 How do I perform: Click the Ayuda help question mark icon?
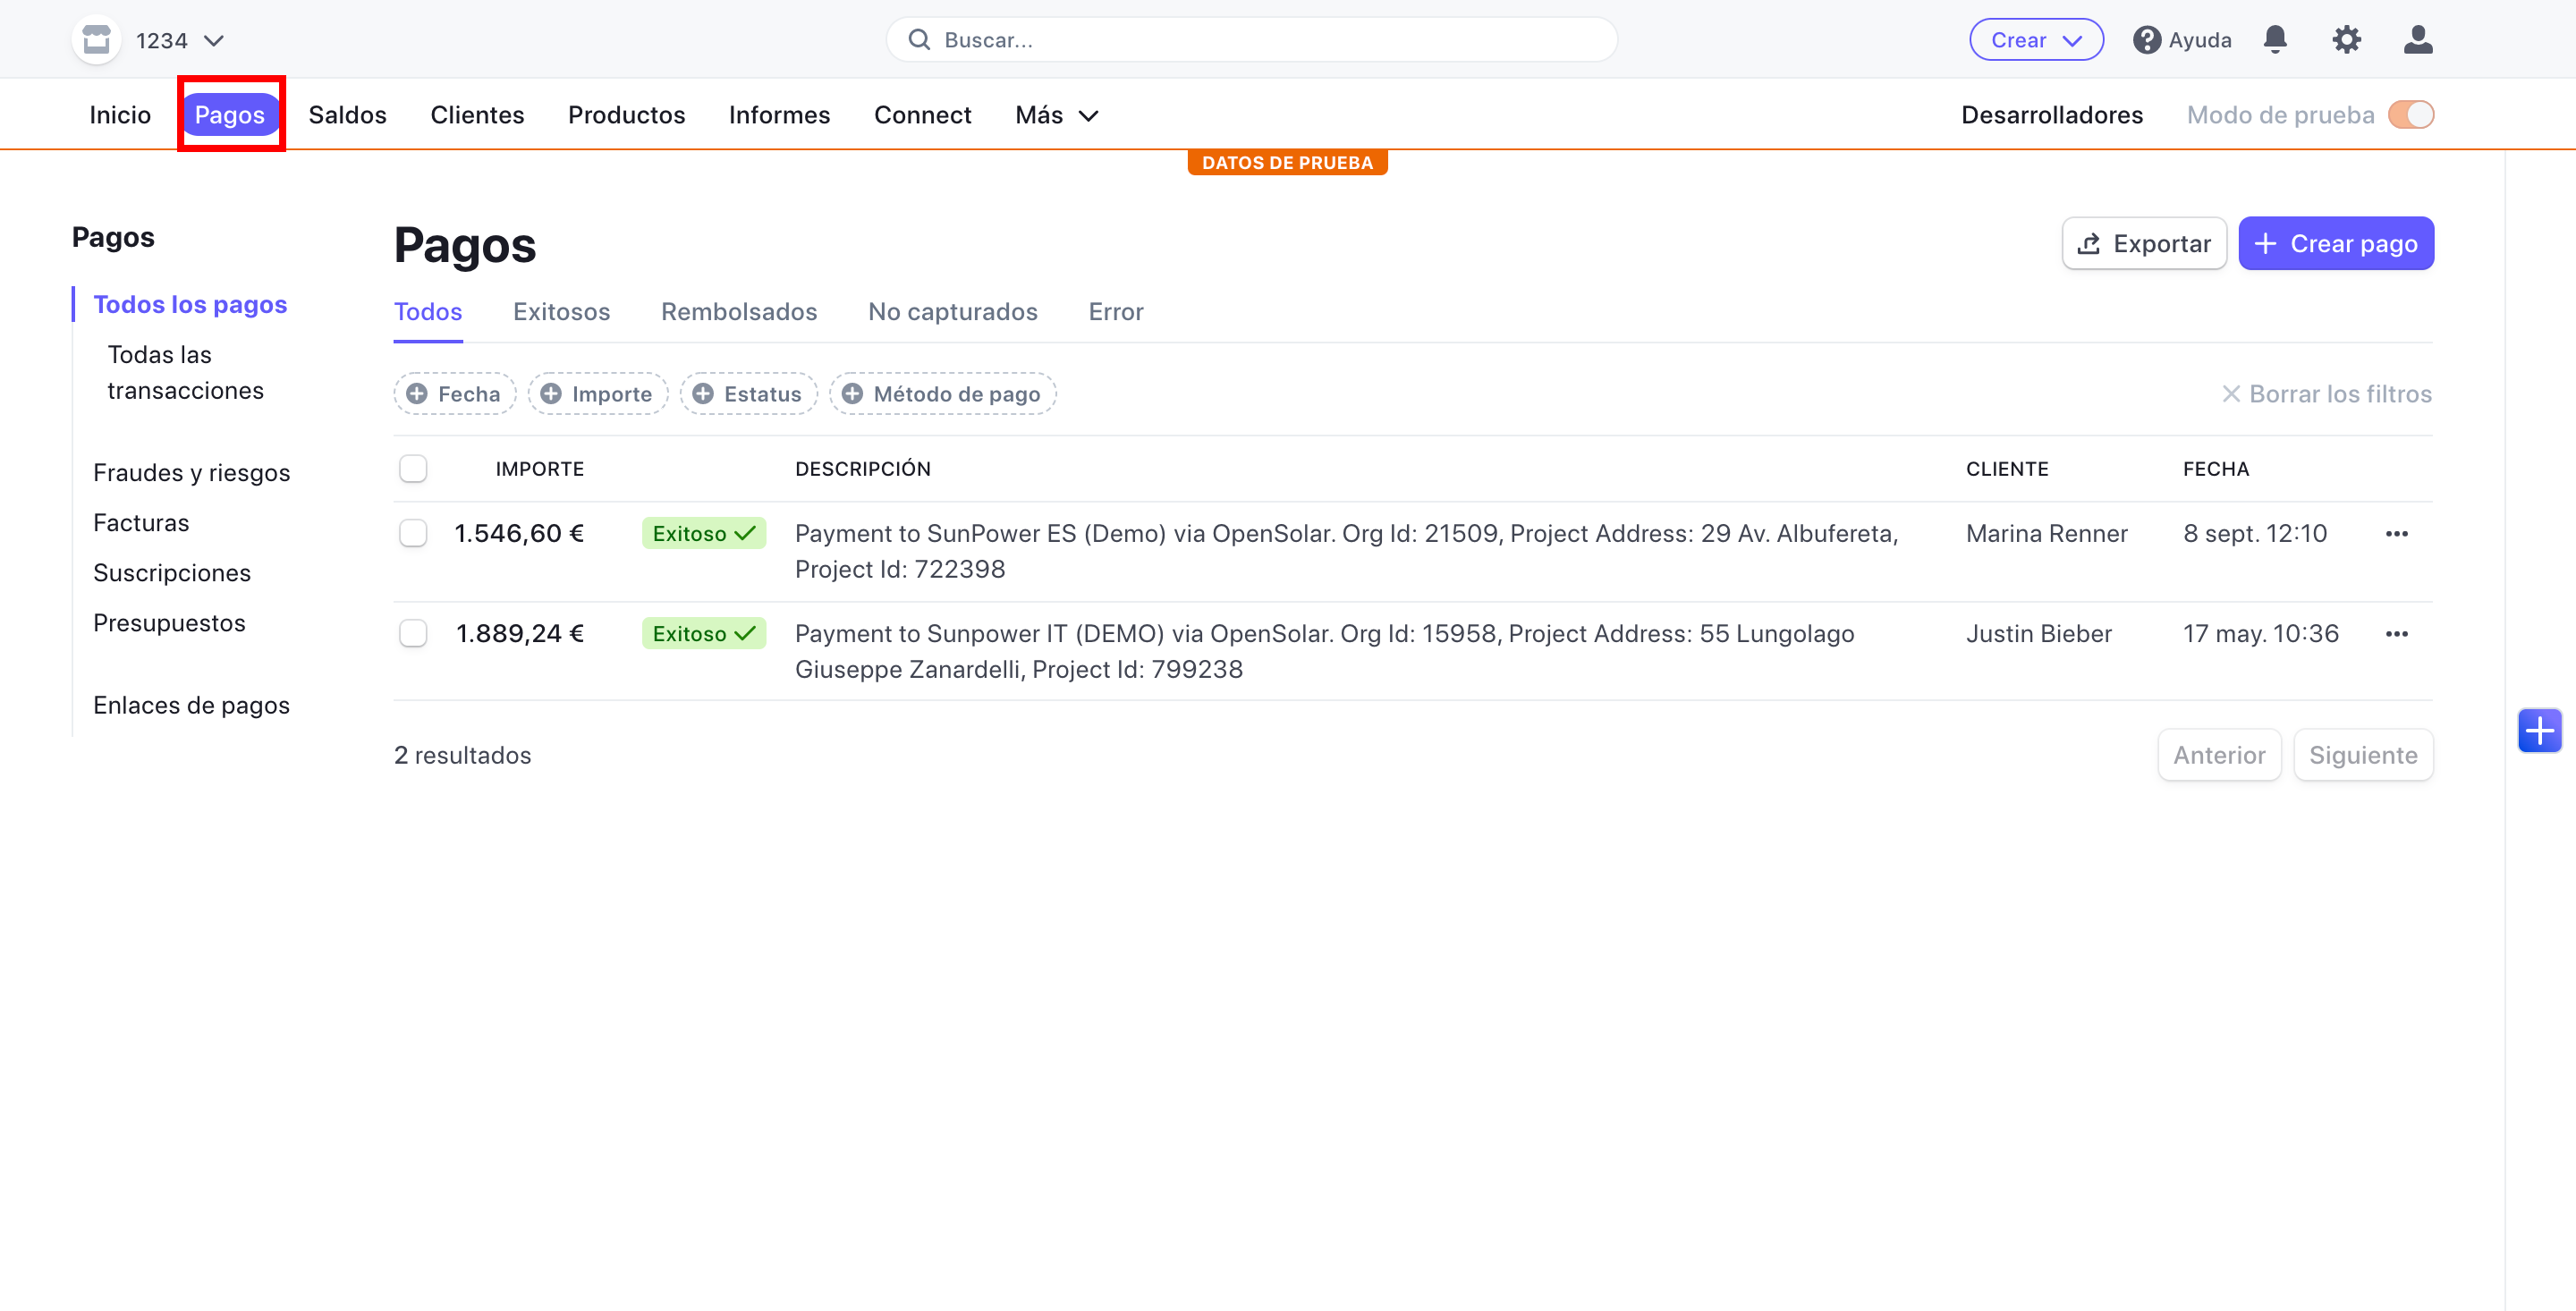2146,40
